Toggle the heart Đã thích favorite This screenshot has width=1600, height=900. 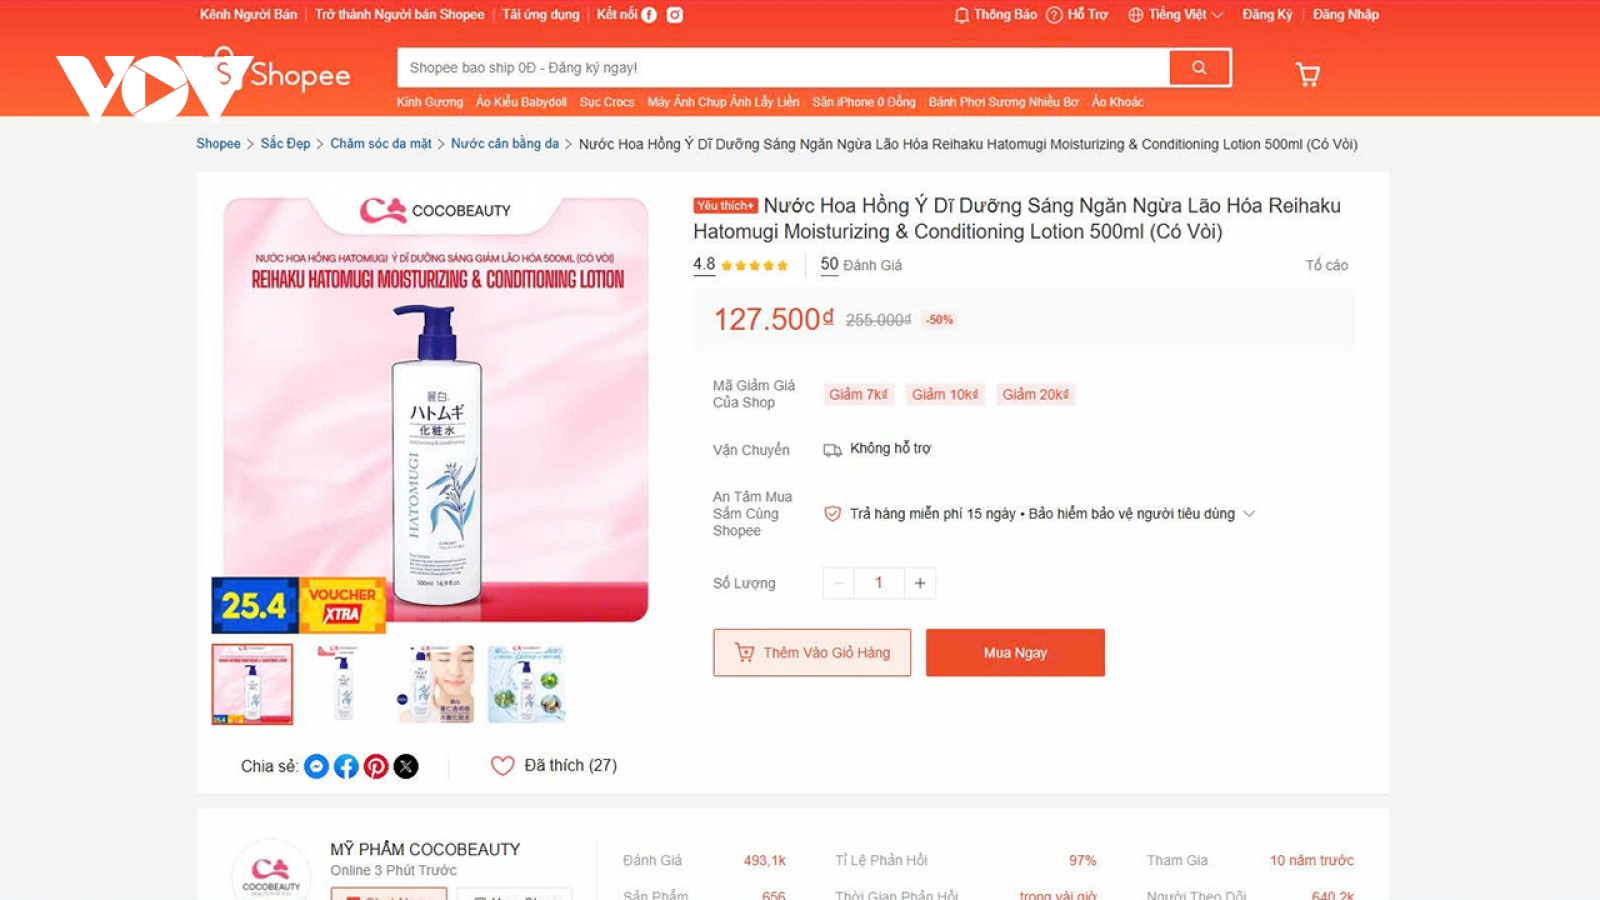(x=502, y=765)
